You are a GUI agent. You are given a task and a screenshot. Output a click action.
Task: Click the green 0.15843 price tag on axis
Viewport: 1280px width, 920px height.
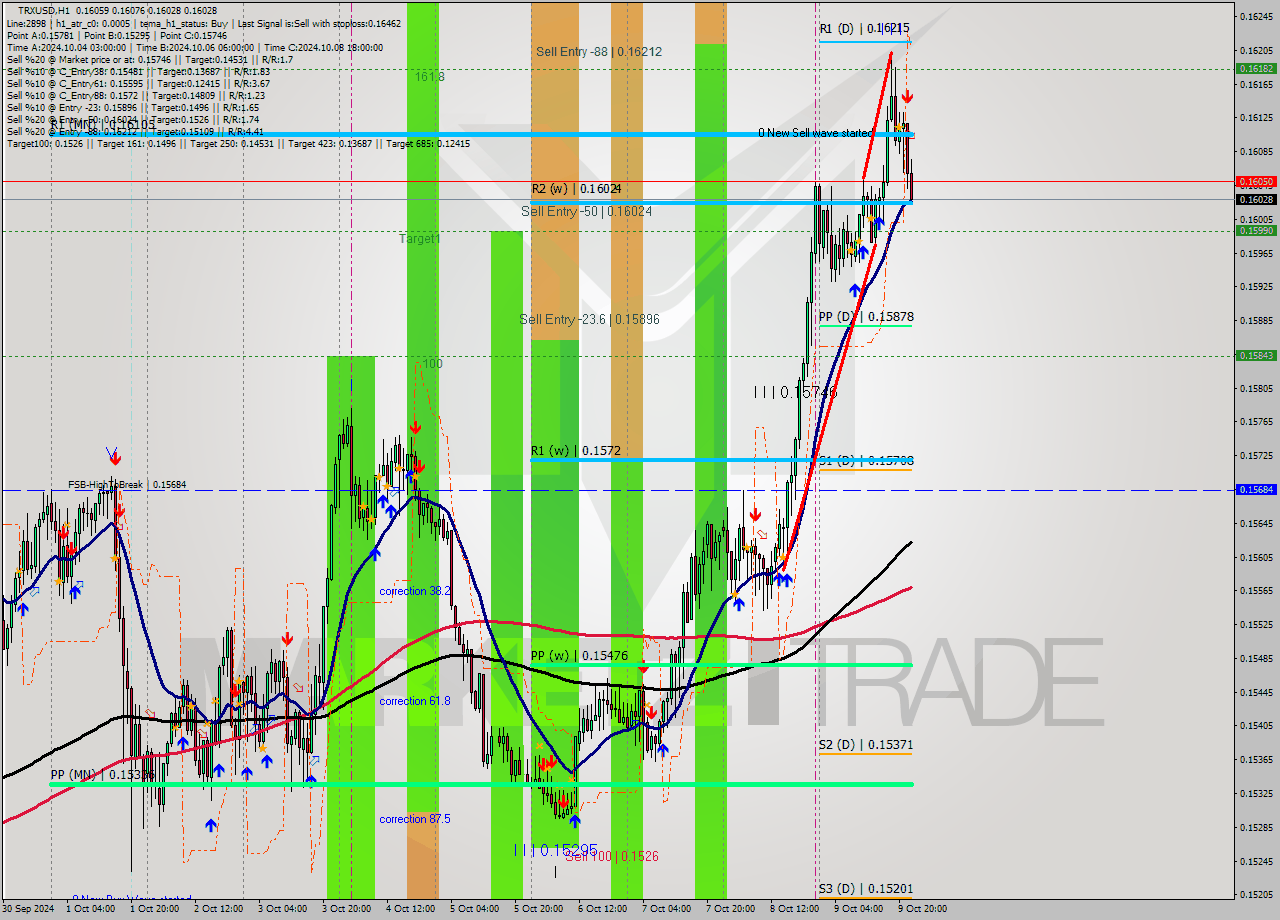coord(1255,355)
